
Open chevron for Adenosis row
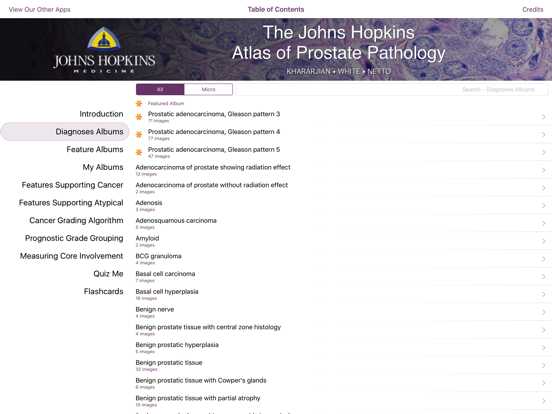(x=544, y=206)
